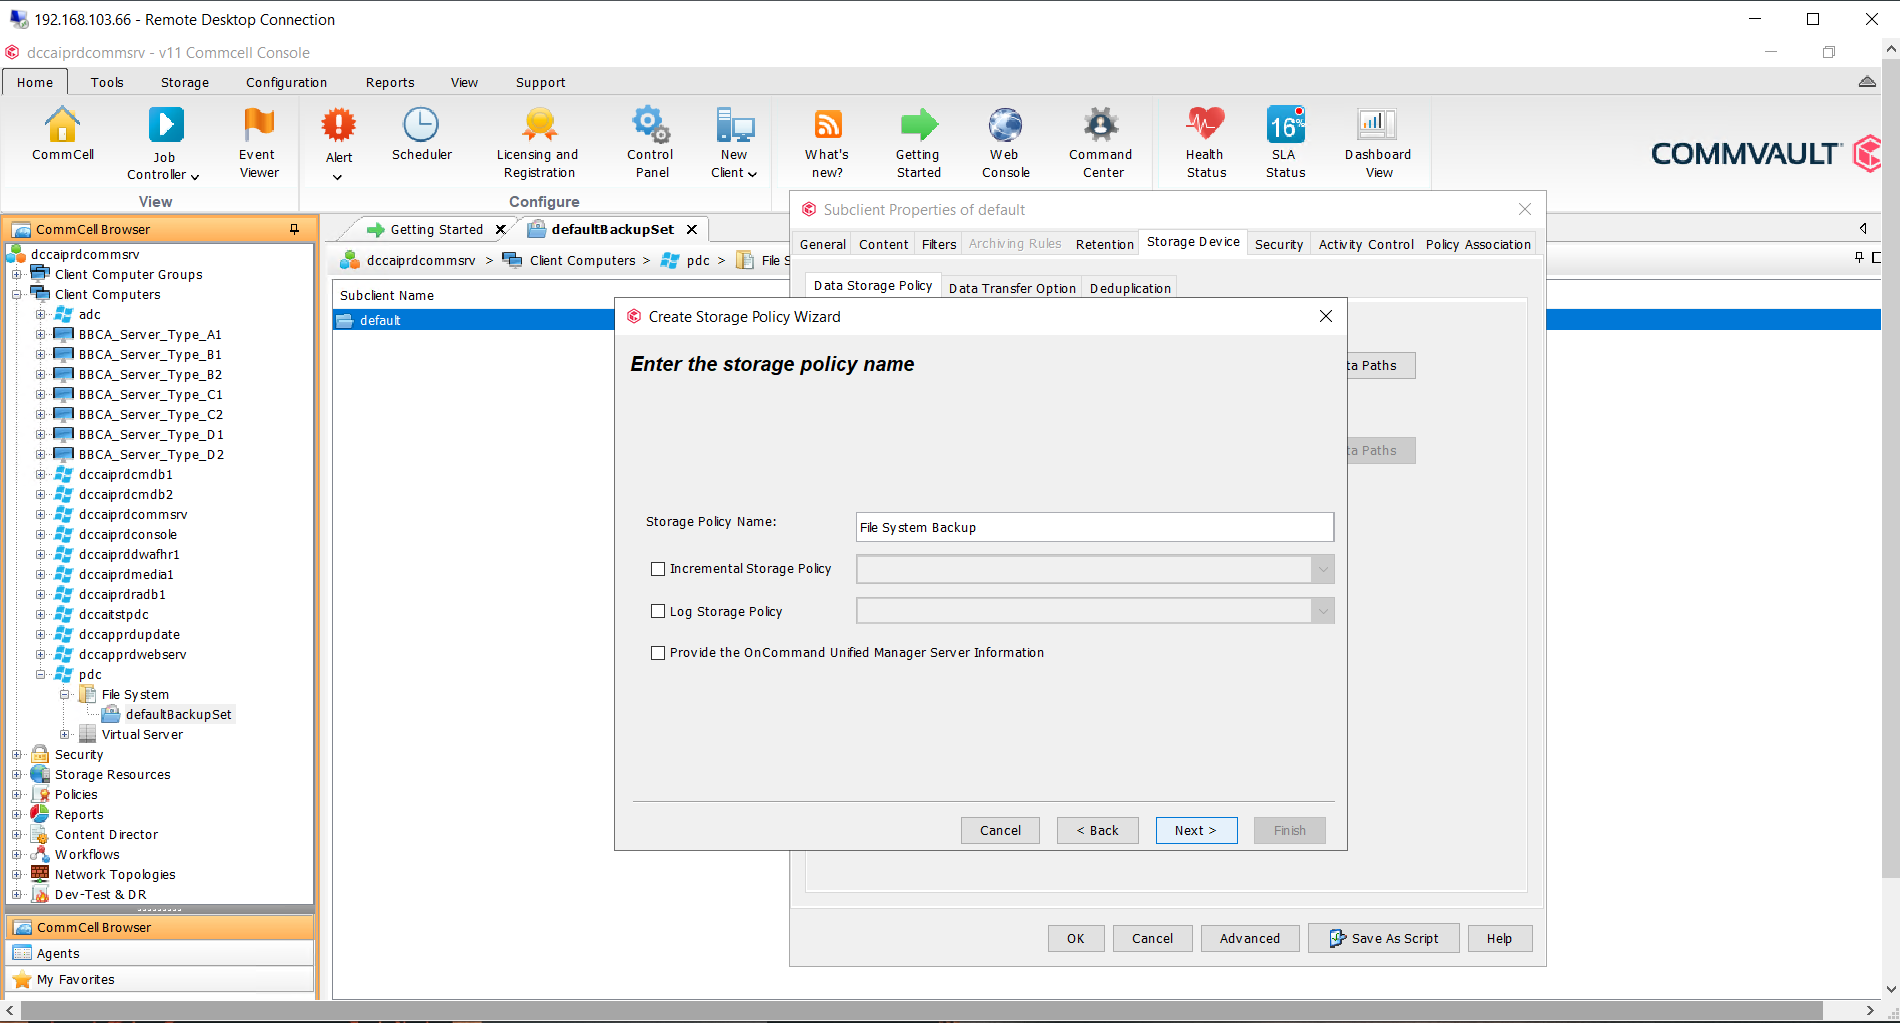Switch to the Security properties tab
Image resolution: width=1900 pixels, height=1023 pixels.
(1278, 244)
